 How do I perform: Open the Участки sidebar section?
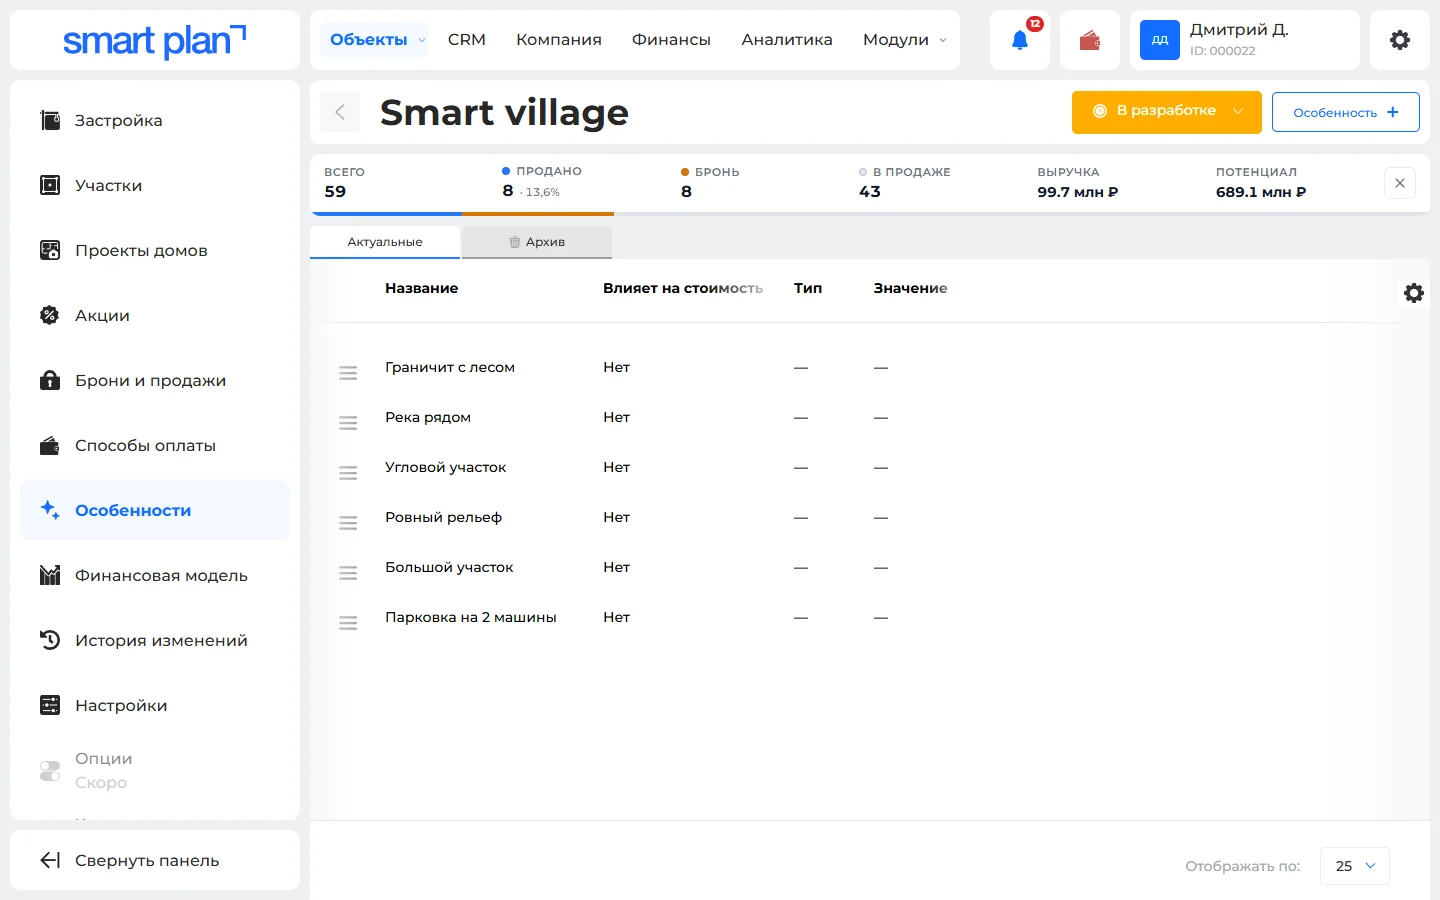155,185
